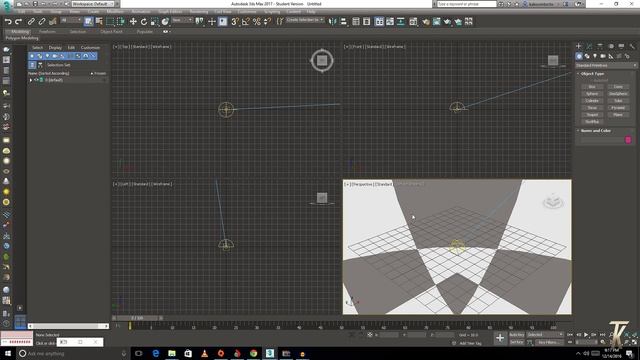Toggle Scene Explorer from main toolbar
The image size is (640, 360).
(x=356, y=22)
